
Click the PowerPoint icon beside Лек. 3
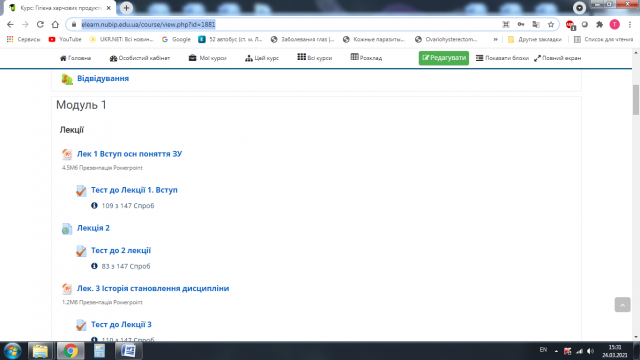pyautogui.click(x=67, y=289)
